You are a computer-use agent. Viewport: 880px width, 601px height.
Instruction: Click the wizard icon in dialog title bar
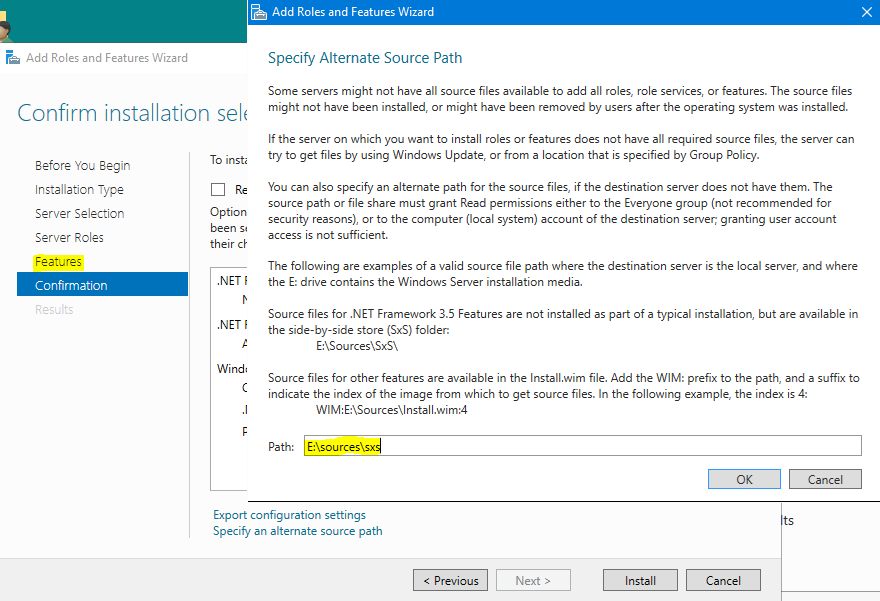[x=258, y=12]
